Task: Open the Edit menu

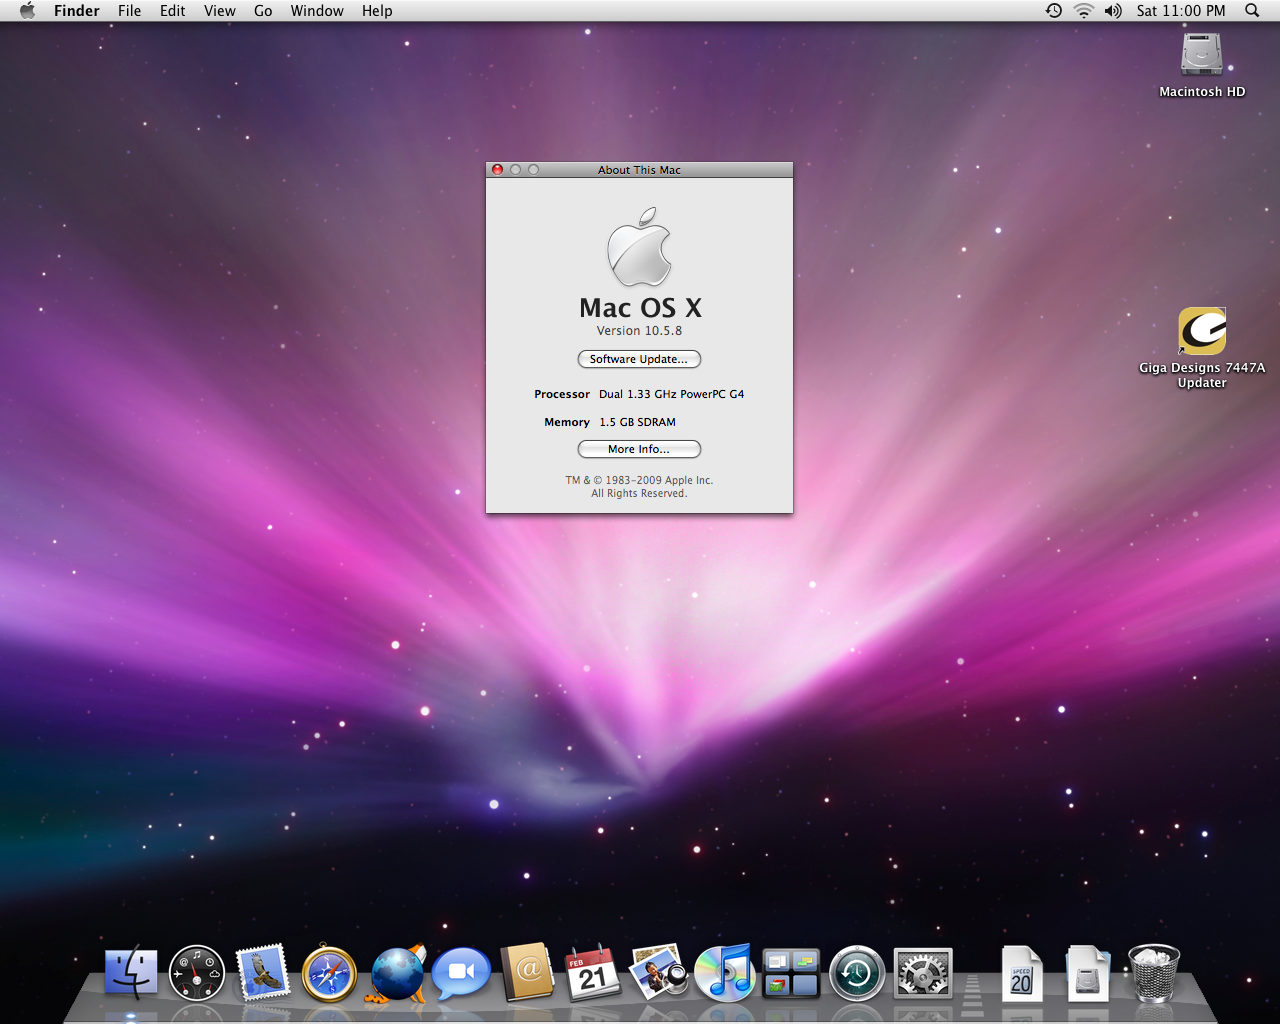Action: 172,10
